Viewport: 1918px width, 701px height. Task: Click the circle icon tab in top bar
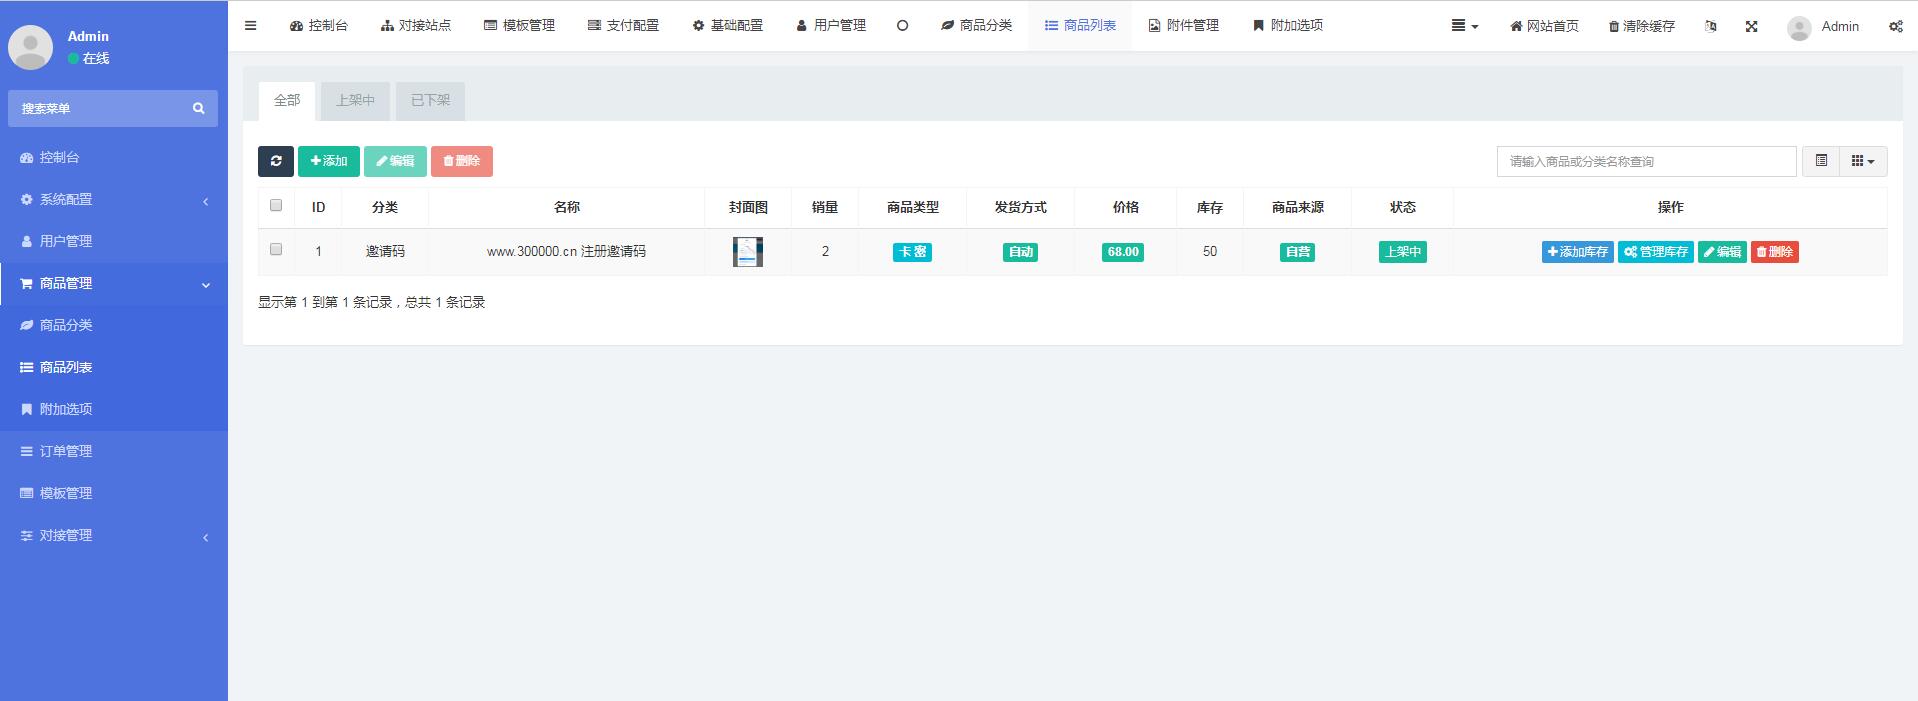pyautogui.click(x=902, y=26)
